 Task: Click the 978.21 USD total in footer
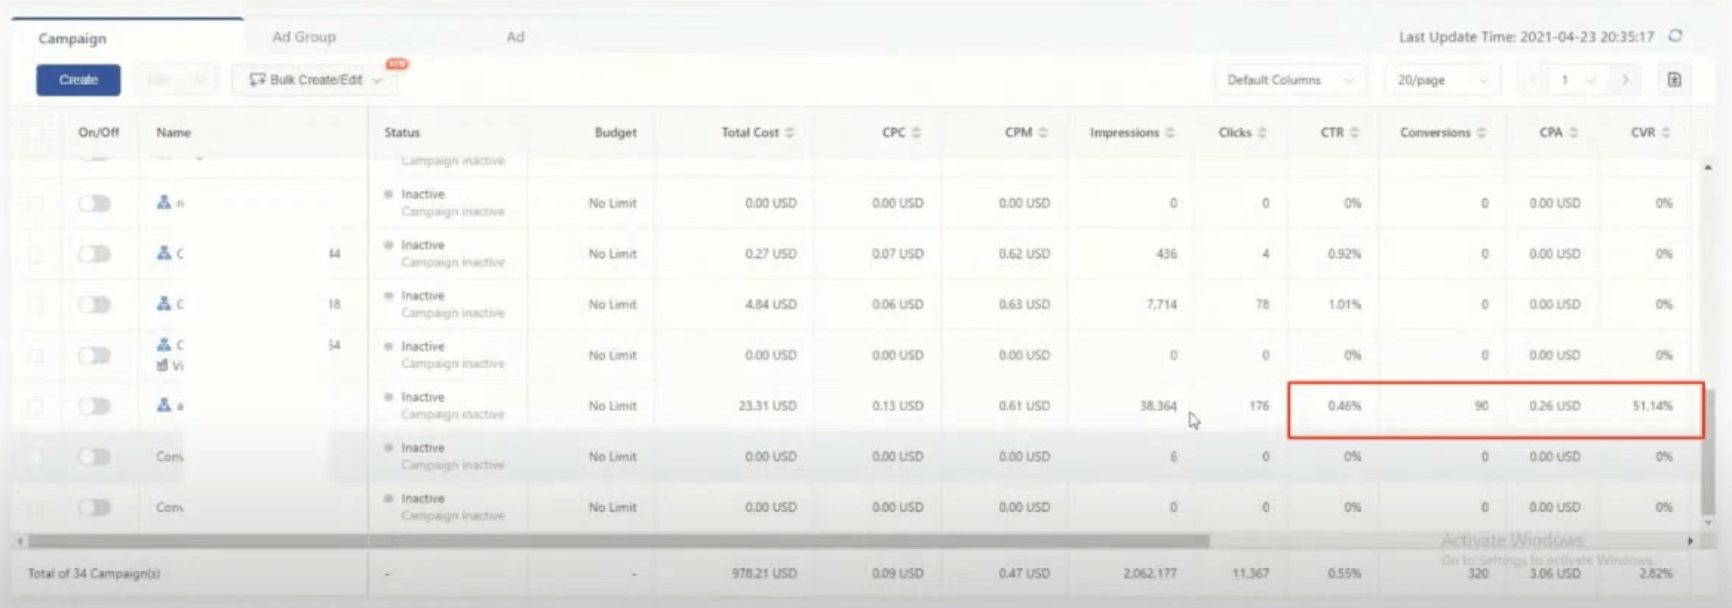point(764,574)
